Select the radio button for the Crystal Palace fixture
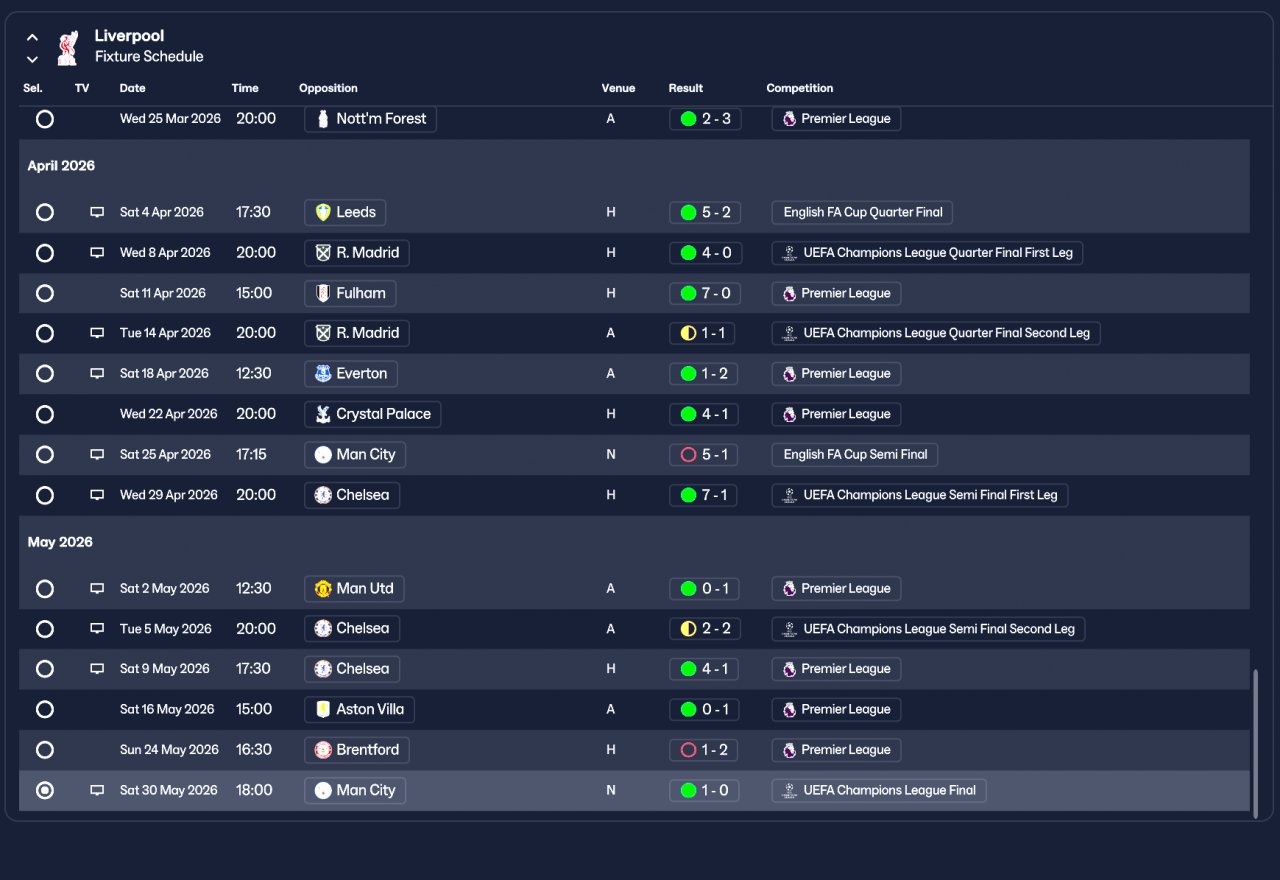 tap(45, 414)
